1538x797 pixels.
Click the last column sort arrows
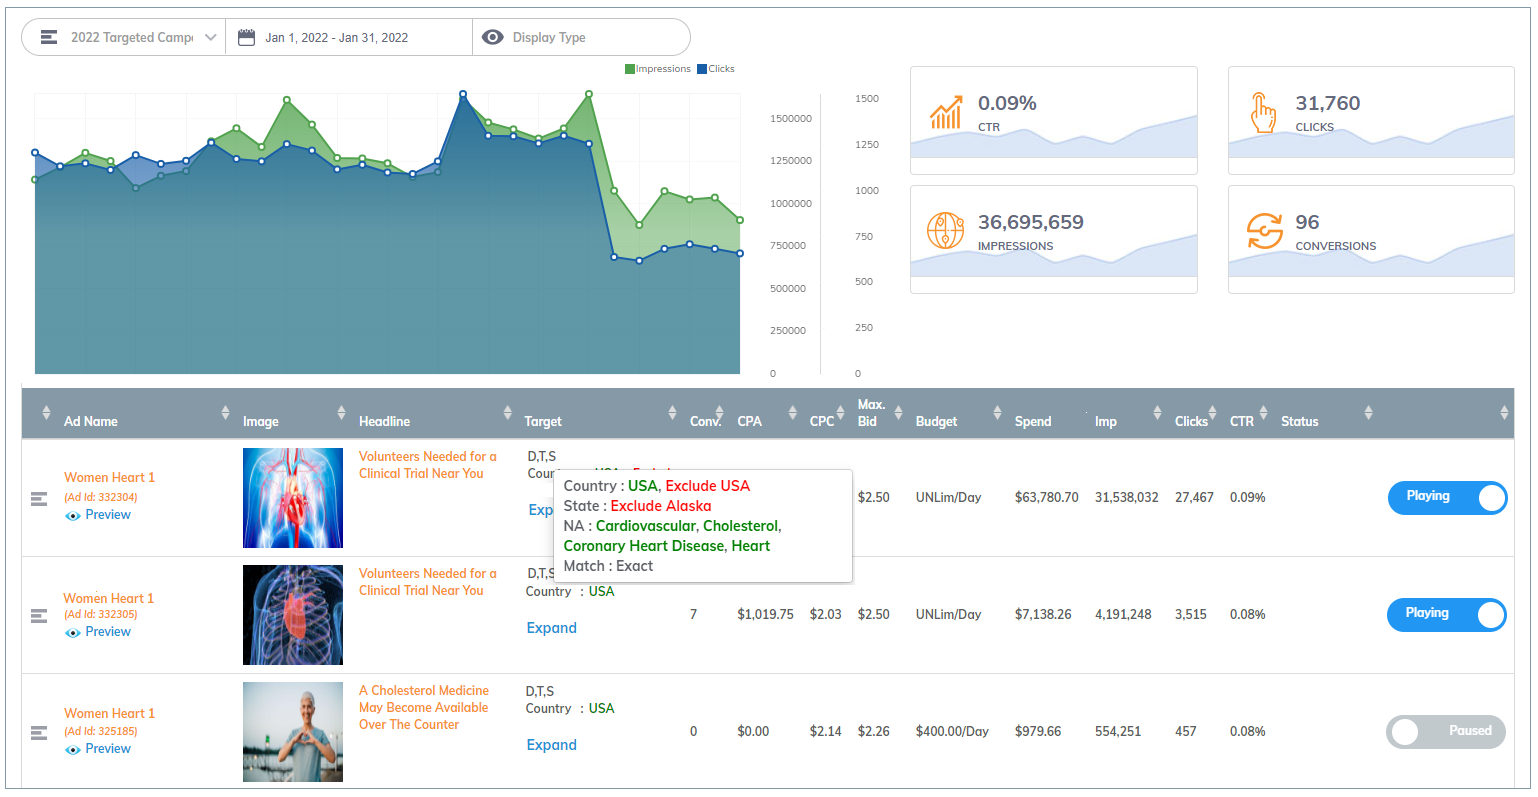point(1504,412)
